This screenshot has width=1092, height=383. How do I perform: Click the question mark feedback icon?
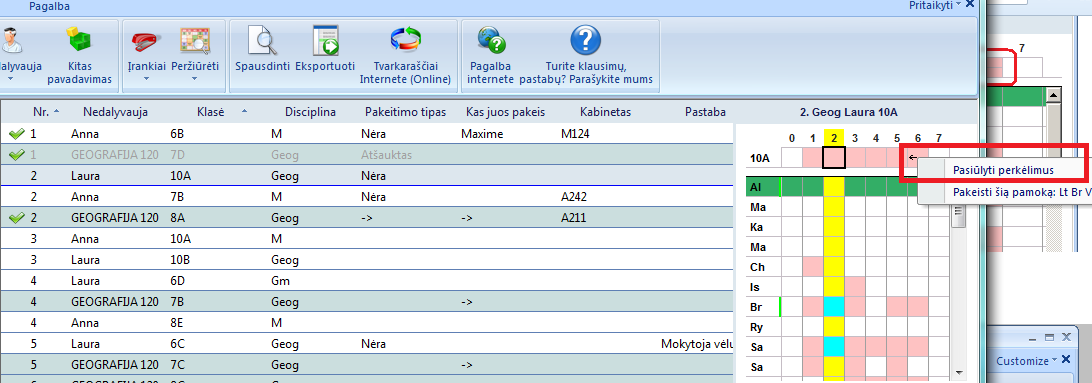coord(585,40)
